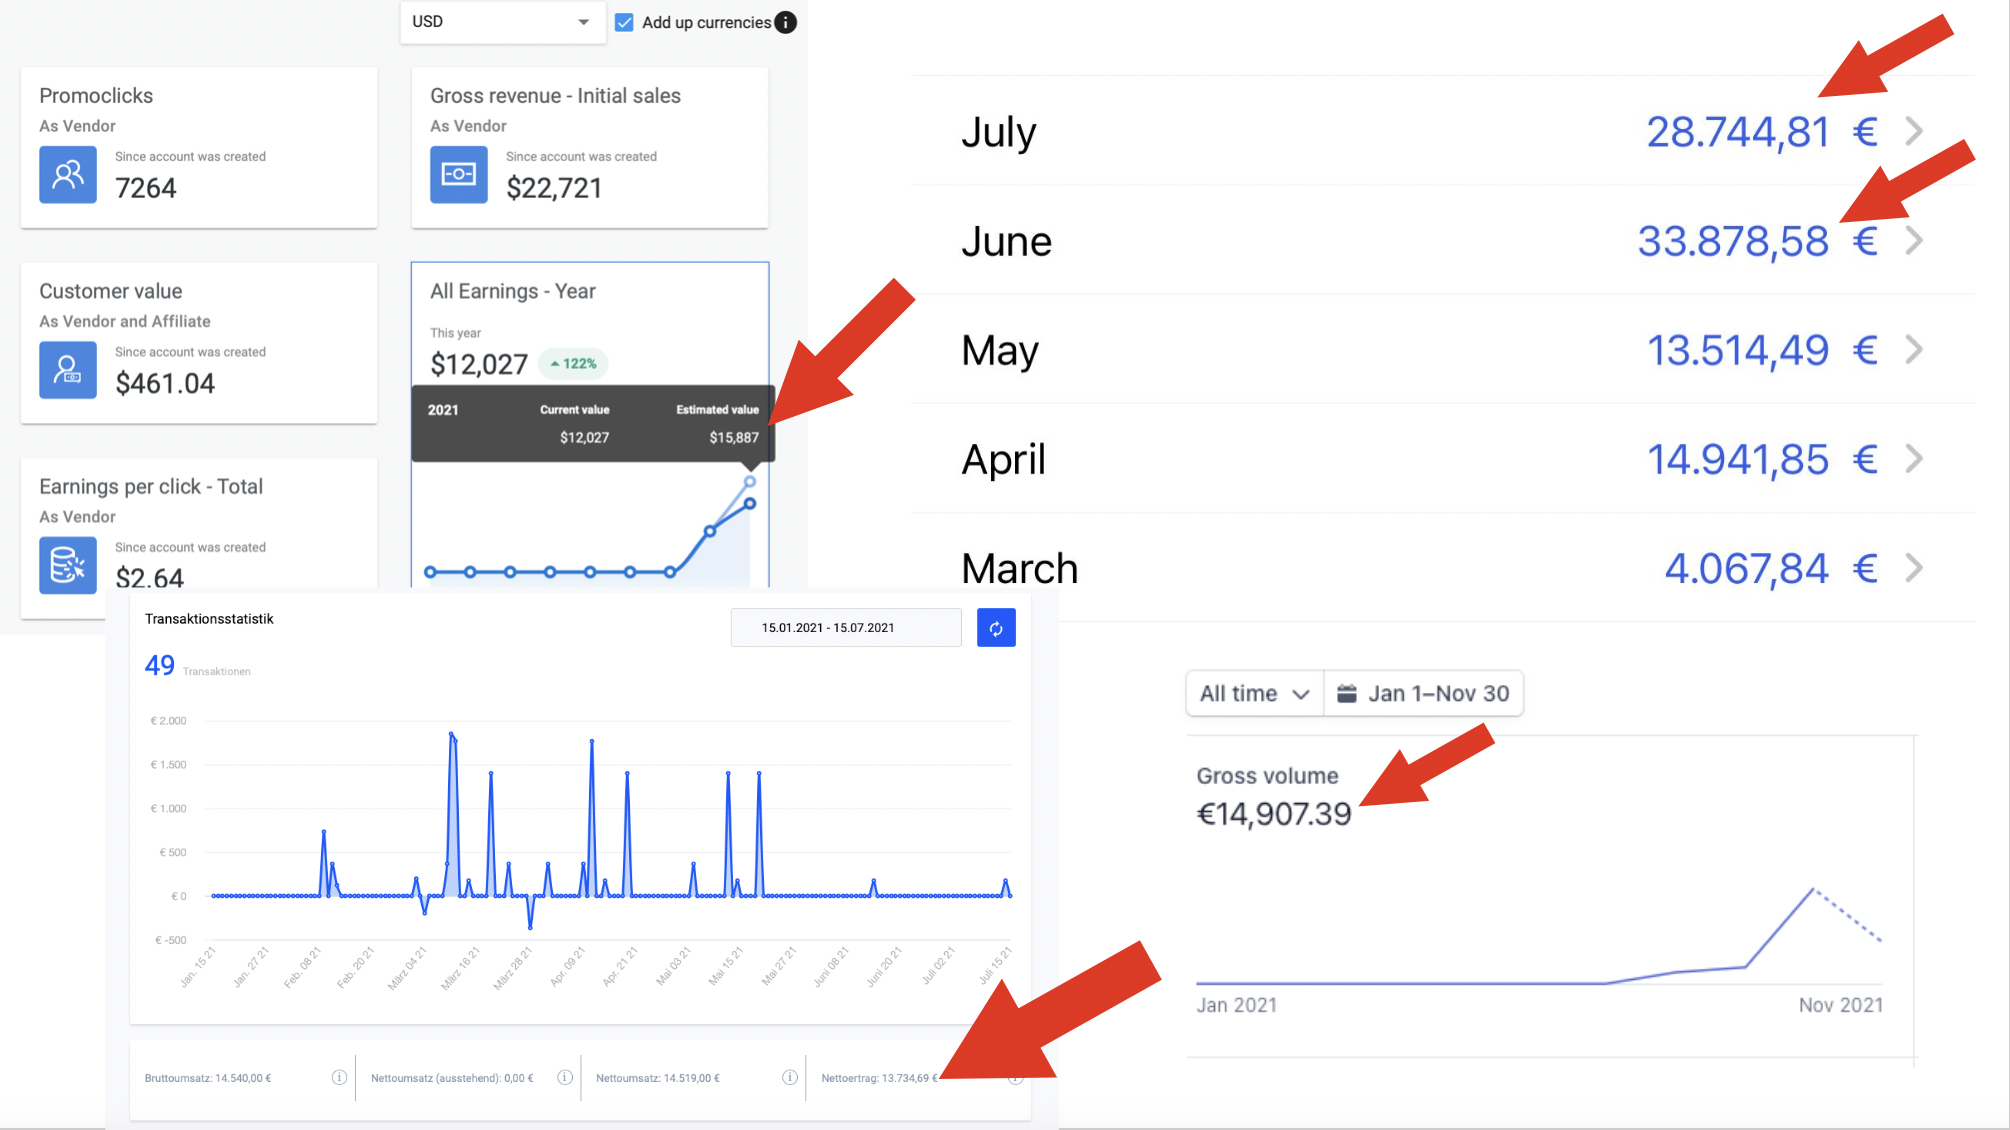
Task: Click info icon next to Add up currencies
Action: (787, 22)
